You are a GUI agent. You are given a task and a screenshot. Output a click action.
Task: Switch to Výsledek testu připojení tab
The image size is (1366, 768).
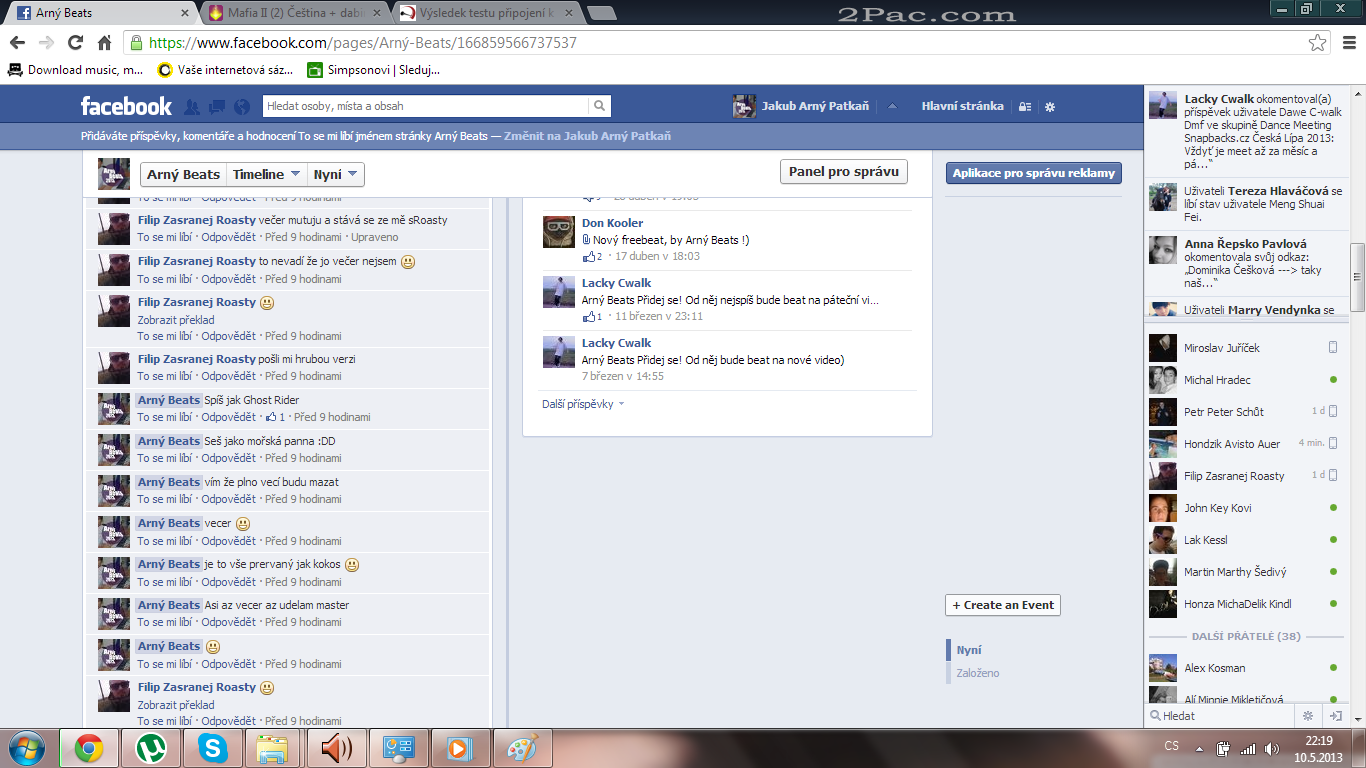click(x=484, y=13)
